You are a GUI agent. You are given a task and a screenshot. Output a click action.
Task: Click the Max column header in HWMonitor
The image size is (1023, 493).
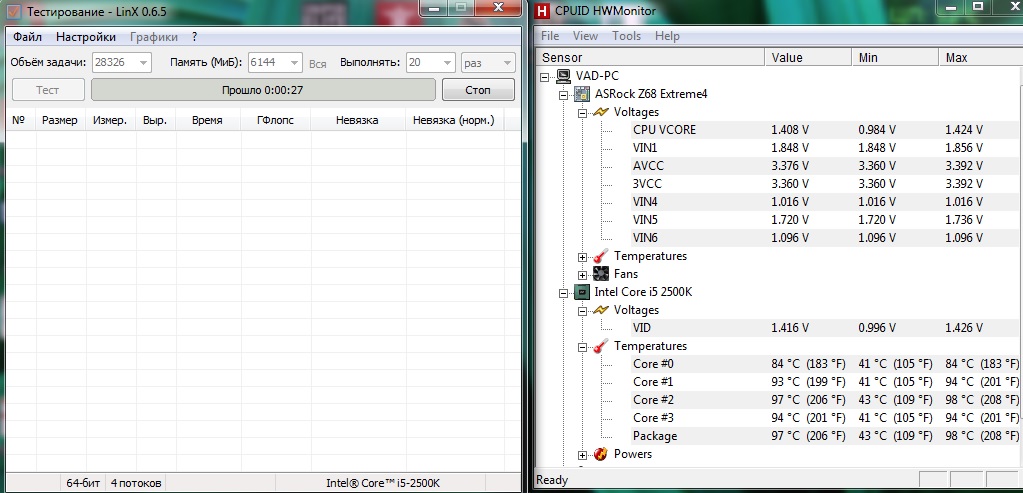click(x=981, y=58)
